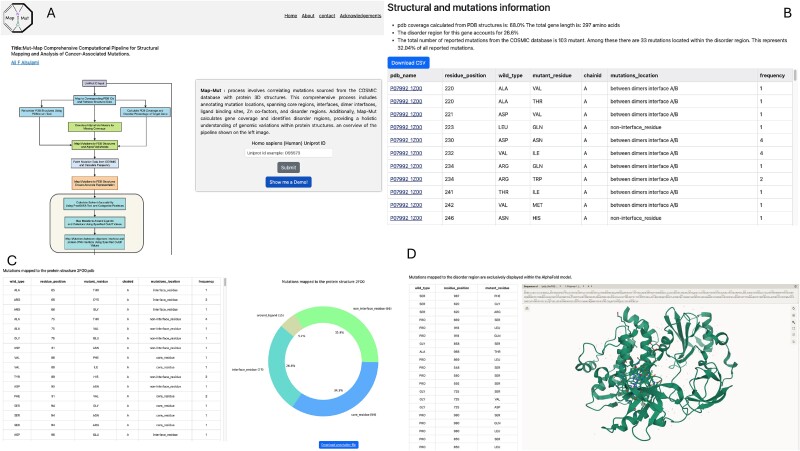Click the blue download button beneath the donut chart
This screenshot has height=451, width=800.
click(x=339, y=445)
